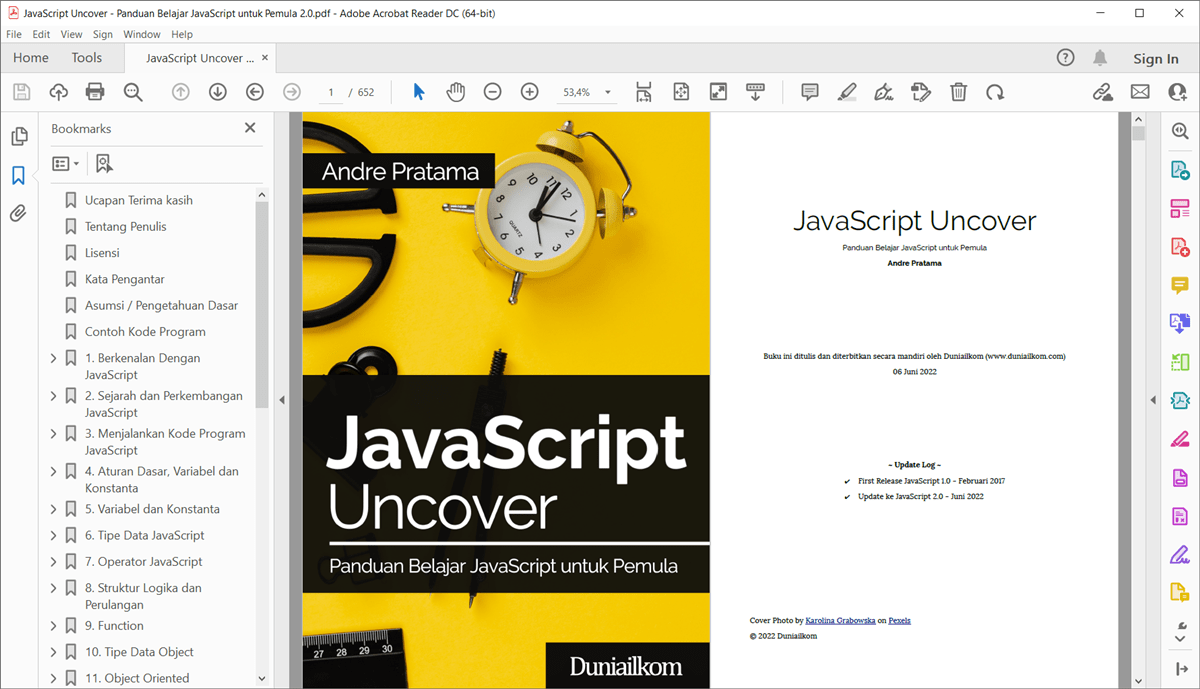
Task: Click the page number input field
Action: [330, 92]
